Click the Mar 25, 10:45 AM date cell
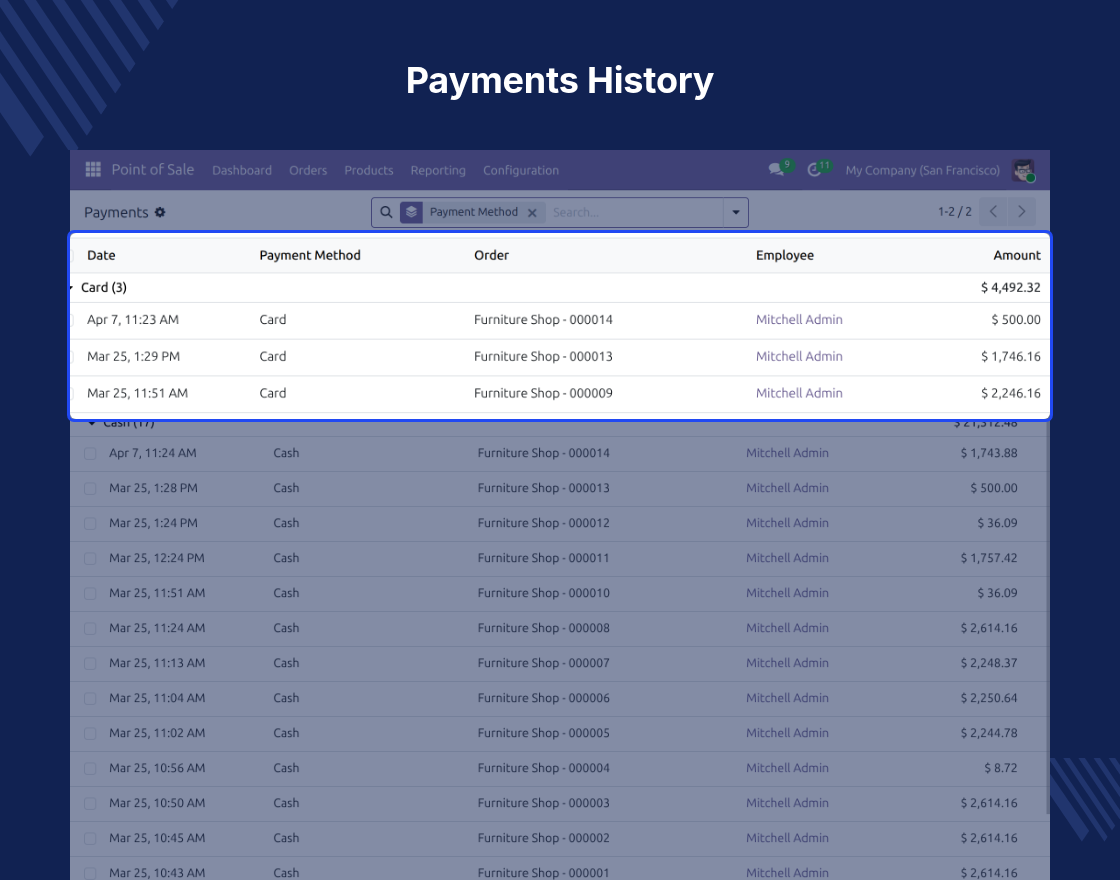Screen dimensions: 1120x880 pos(157,838)
